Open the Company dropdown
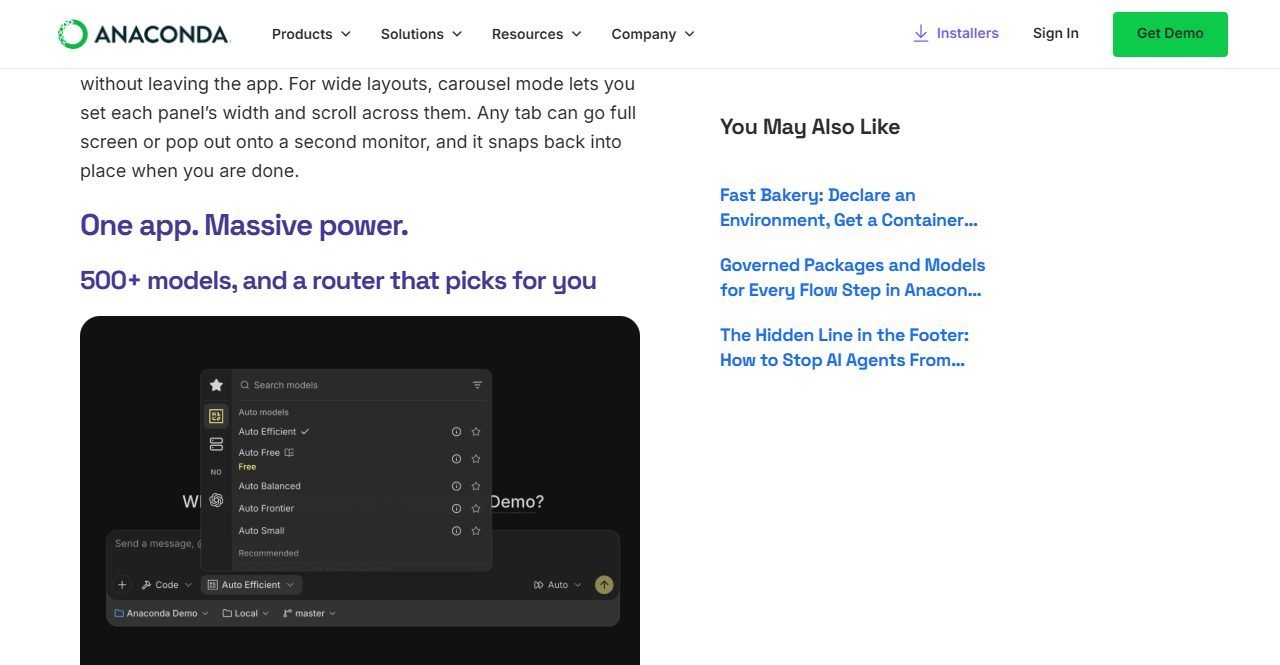 click(x=653, y=34)
